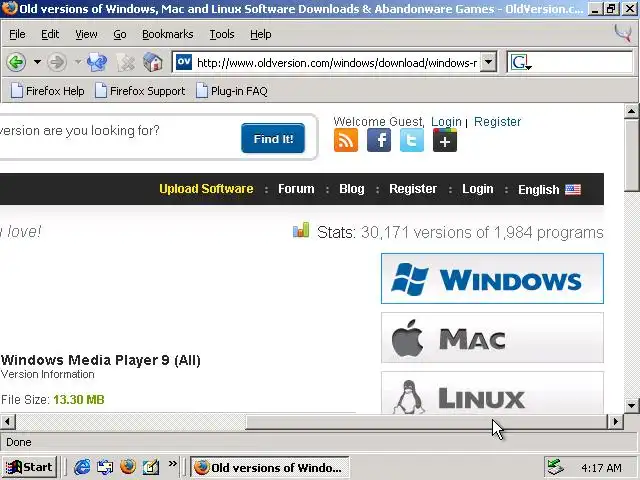Open Forum in the navigation bar
This screenshot has width=640, height=480.
[x=296, y=189]
